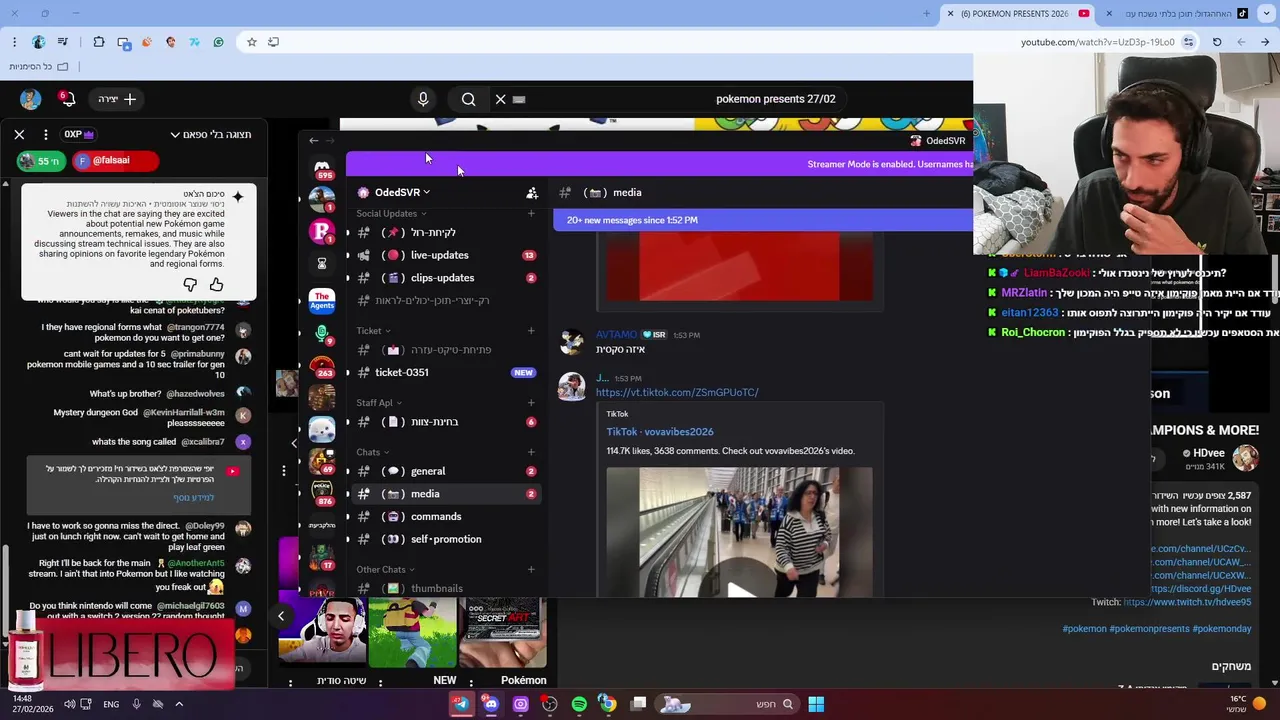Click the green 55 member chip in chat
This screenshot has height=720, width=1280.
pos(41,160)
